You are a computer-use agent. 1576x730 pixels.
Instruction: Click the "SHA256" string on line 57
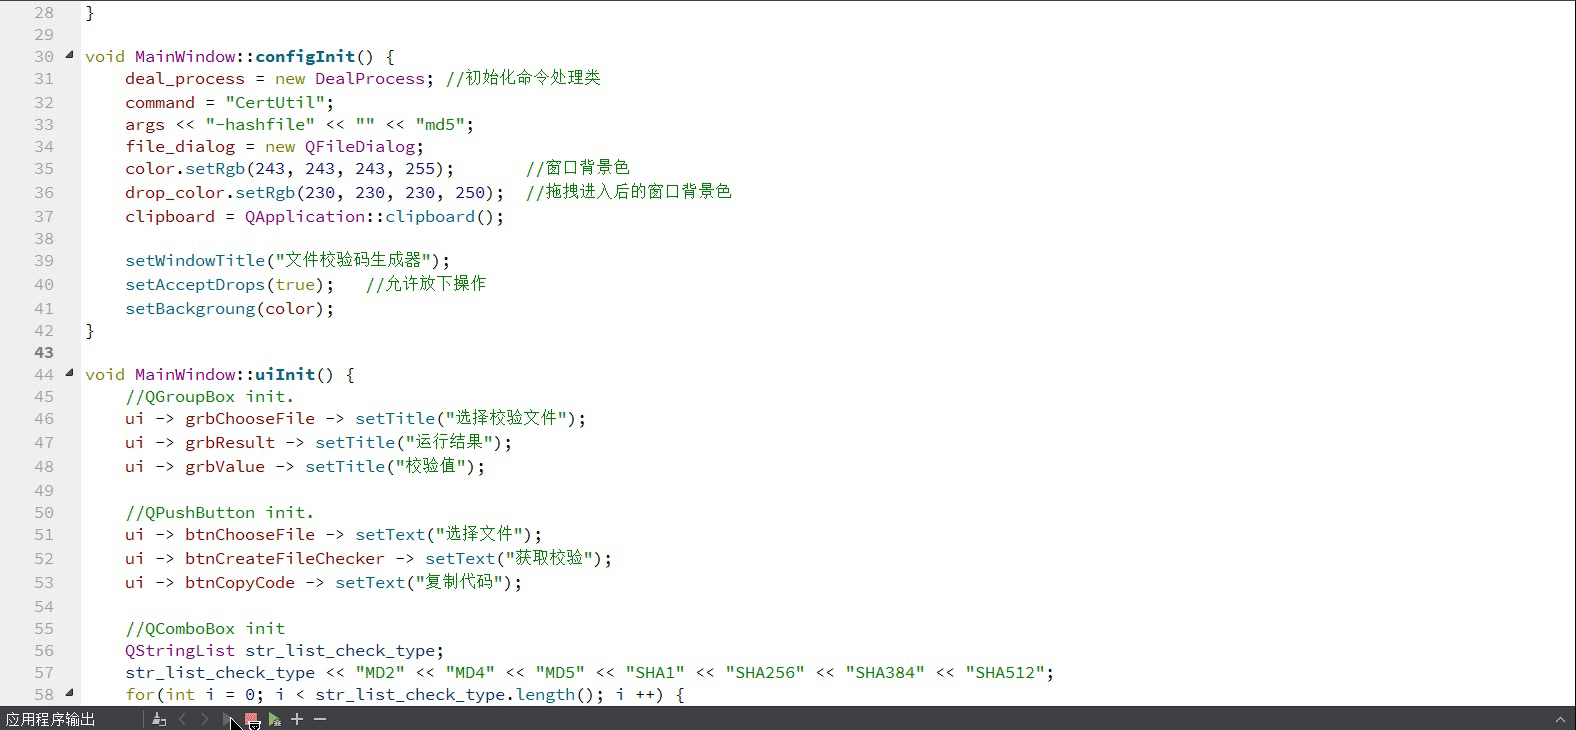tap(765, 672)
